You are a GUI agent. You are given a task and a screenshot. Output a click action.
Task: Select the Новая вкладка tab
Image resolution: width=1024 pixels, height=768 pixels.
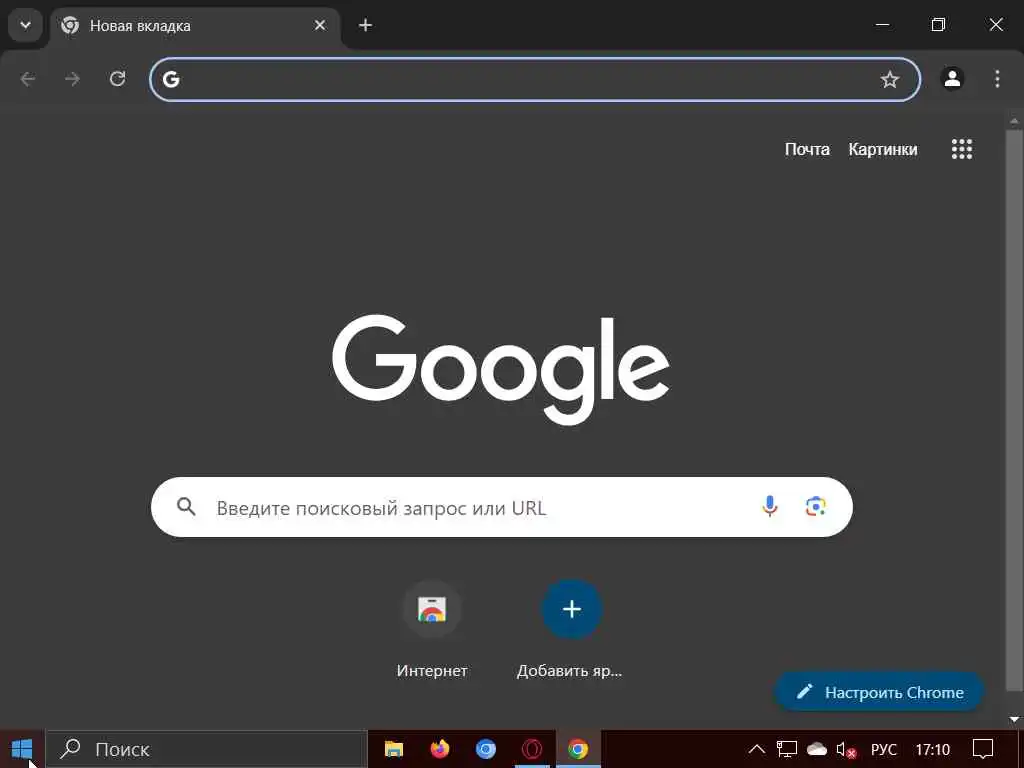point(195,26)
